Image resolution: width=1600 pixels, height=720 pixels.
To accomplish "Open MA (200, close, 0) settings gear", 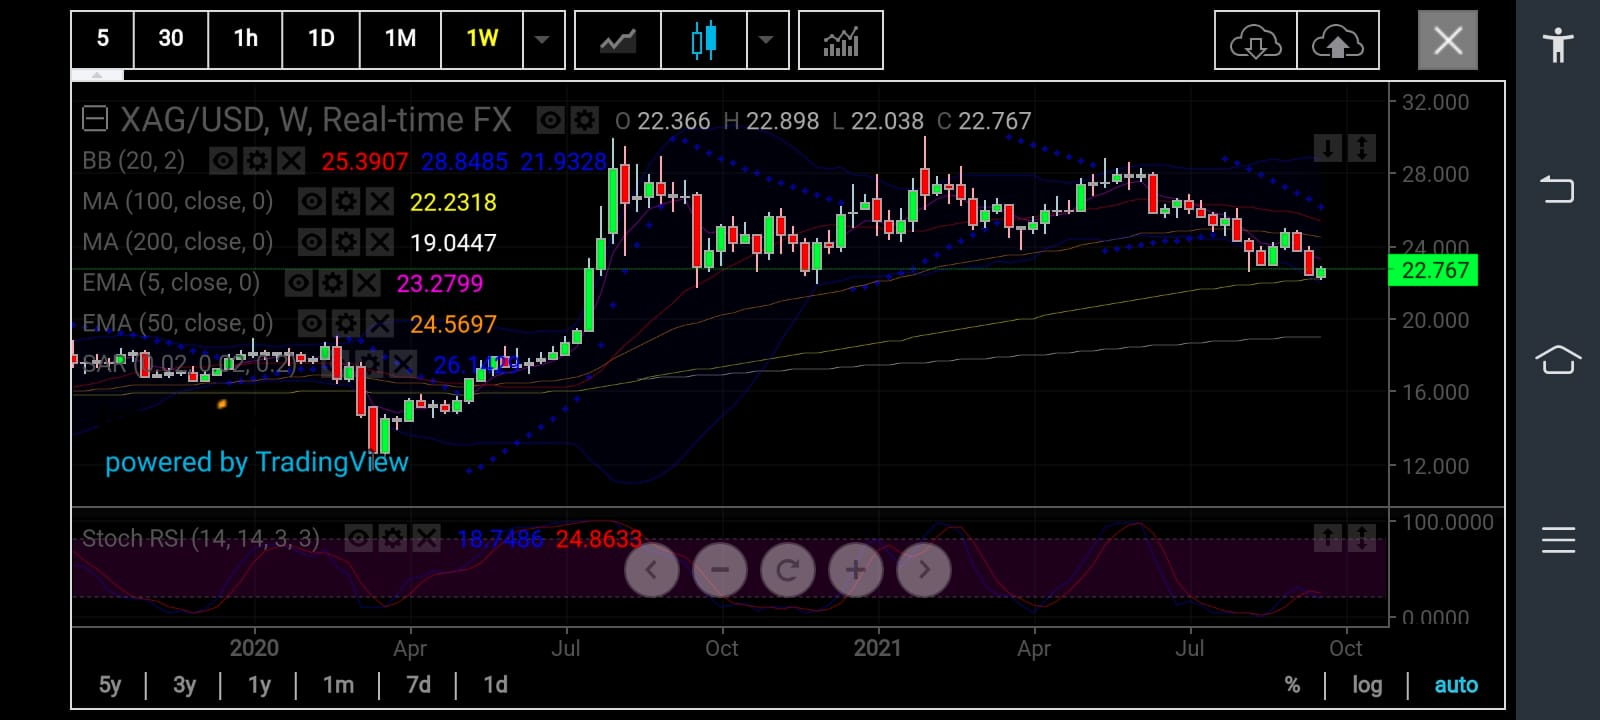I will click(x=346, y=242).
